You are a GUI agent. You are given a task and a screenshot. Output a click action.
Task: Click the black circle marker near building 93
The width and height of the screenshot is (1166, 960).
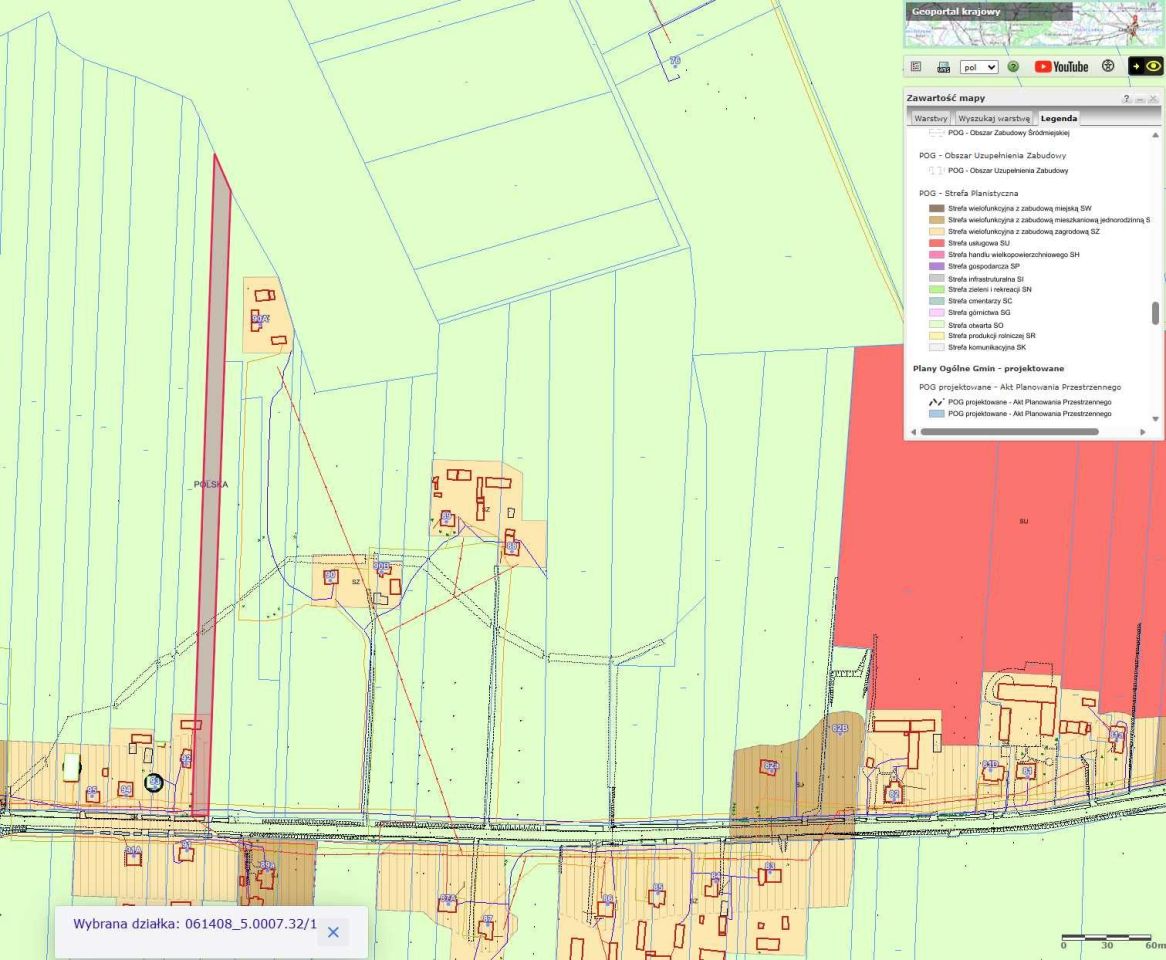point(153,782)
